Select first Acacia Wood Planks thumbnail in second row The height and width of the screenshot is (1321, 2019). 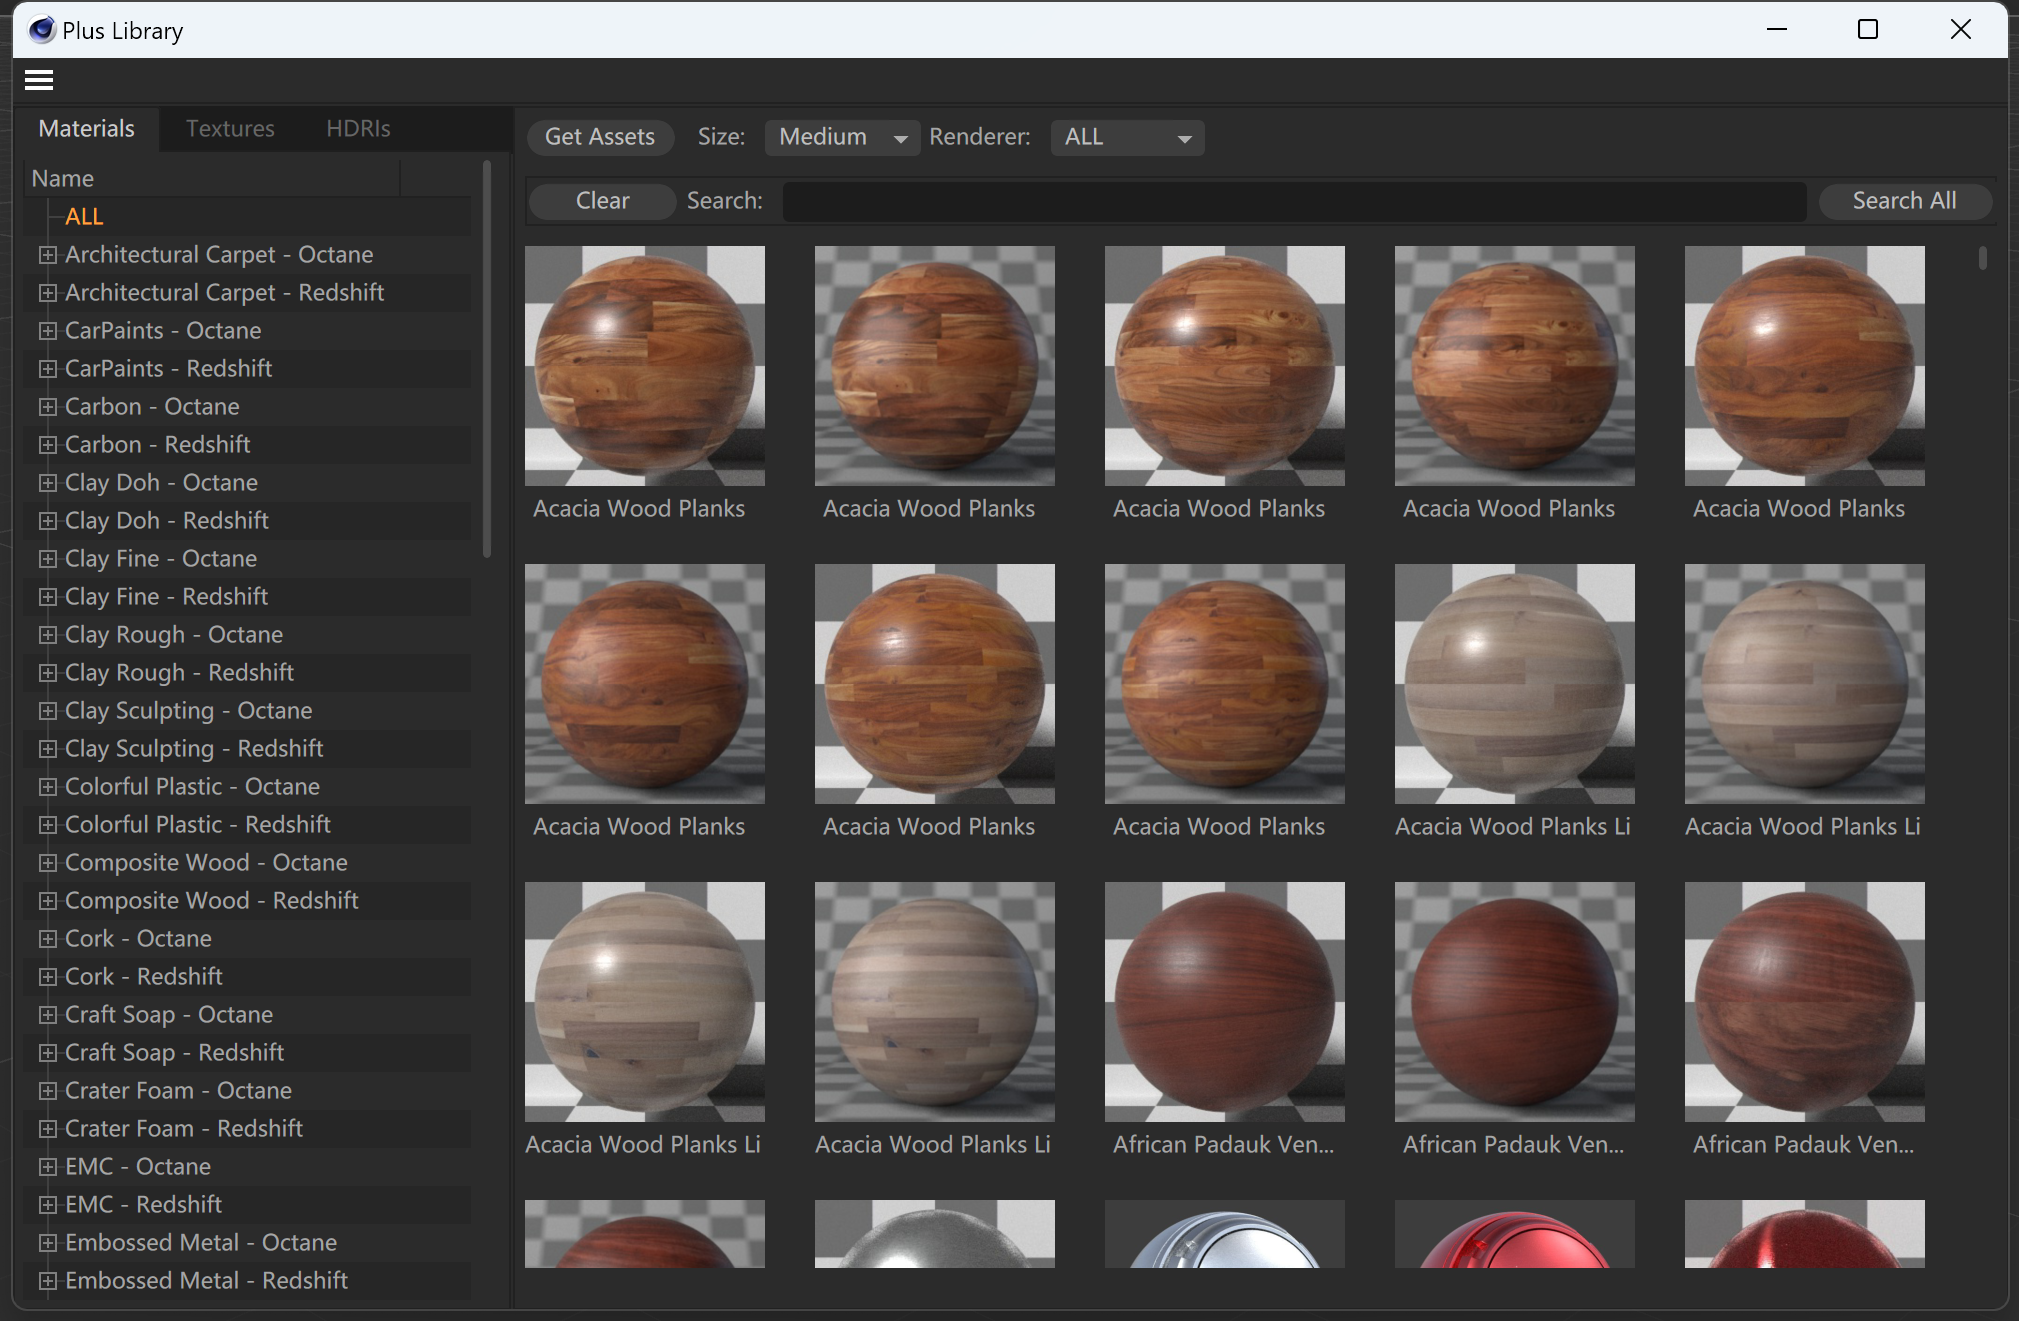(x=645, y=684)
